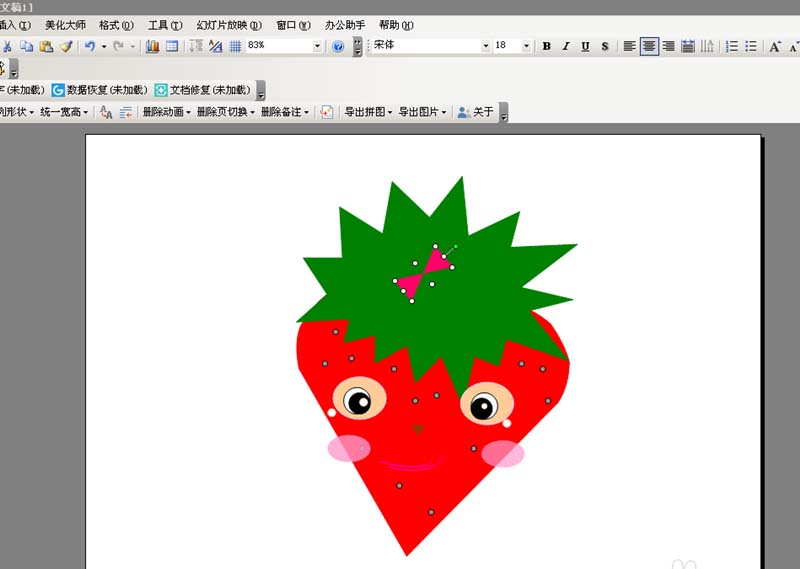Click the Redo arrow icon
The width and height of the screenshot is (800, 569).
click(118, 46)
